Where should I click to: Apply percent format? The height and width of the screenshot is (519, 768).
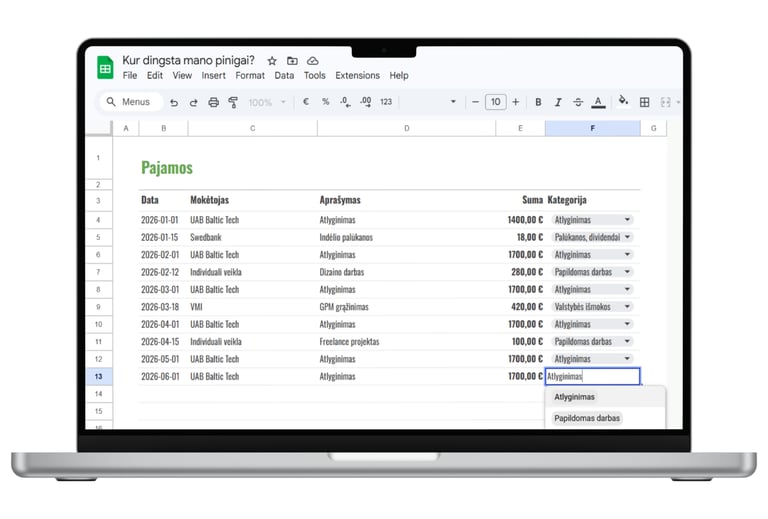pos(326,102)
